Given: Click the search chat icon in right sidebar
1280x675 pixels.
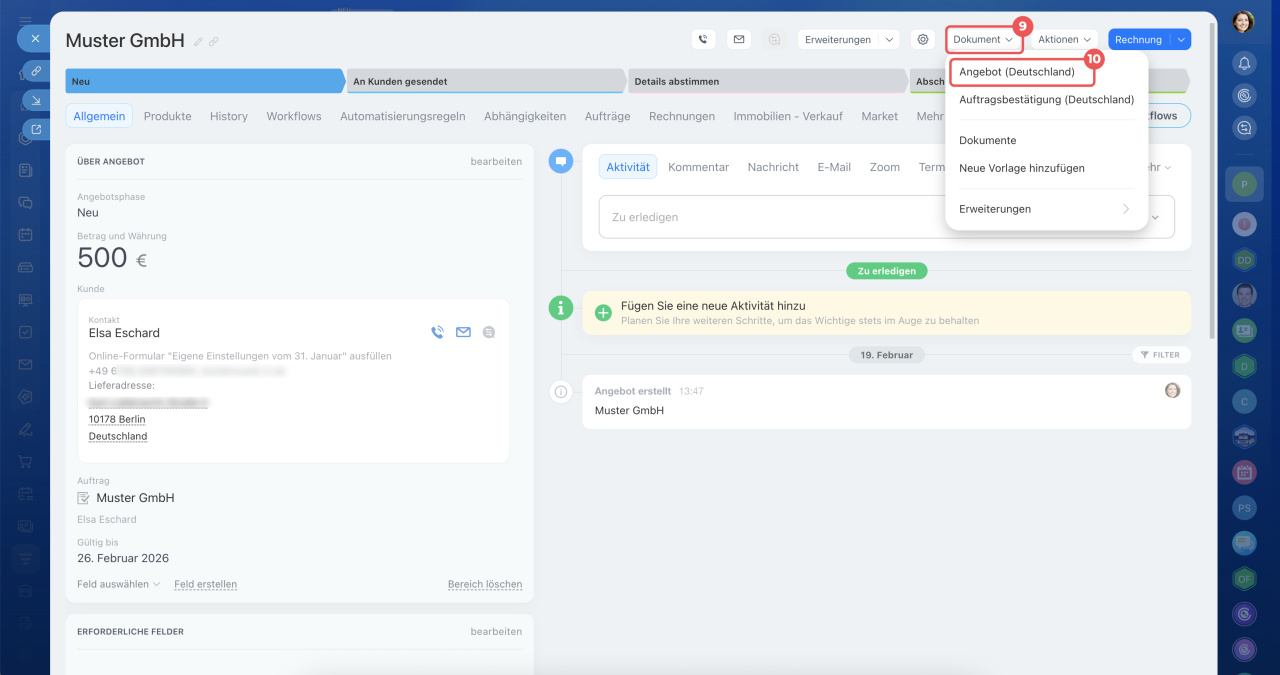Looking at the screenshot, I should pos(1245,128).
